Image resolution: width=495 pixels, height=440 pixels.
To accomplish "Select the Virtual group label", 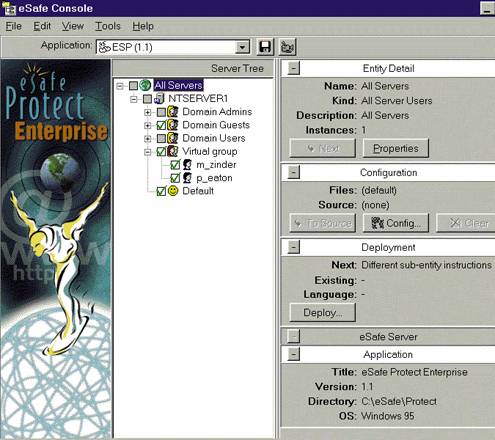I will pos(210,152).
